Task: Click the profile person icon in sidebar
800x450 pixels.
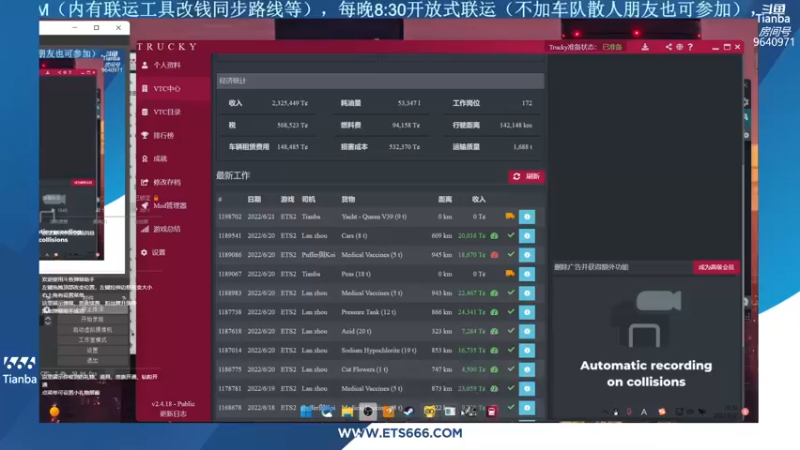Action: point(145,65)
